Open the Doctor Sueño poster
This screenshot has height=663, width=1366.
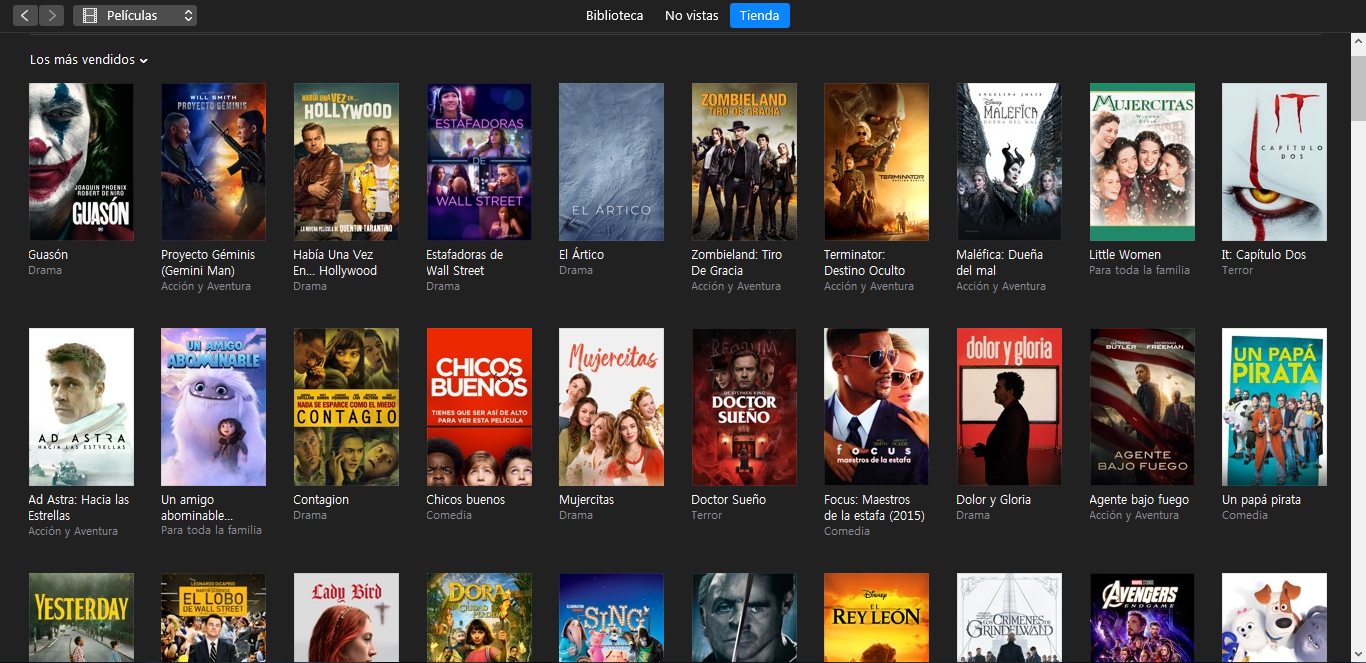744,407
